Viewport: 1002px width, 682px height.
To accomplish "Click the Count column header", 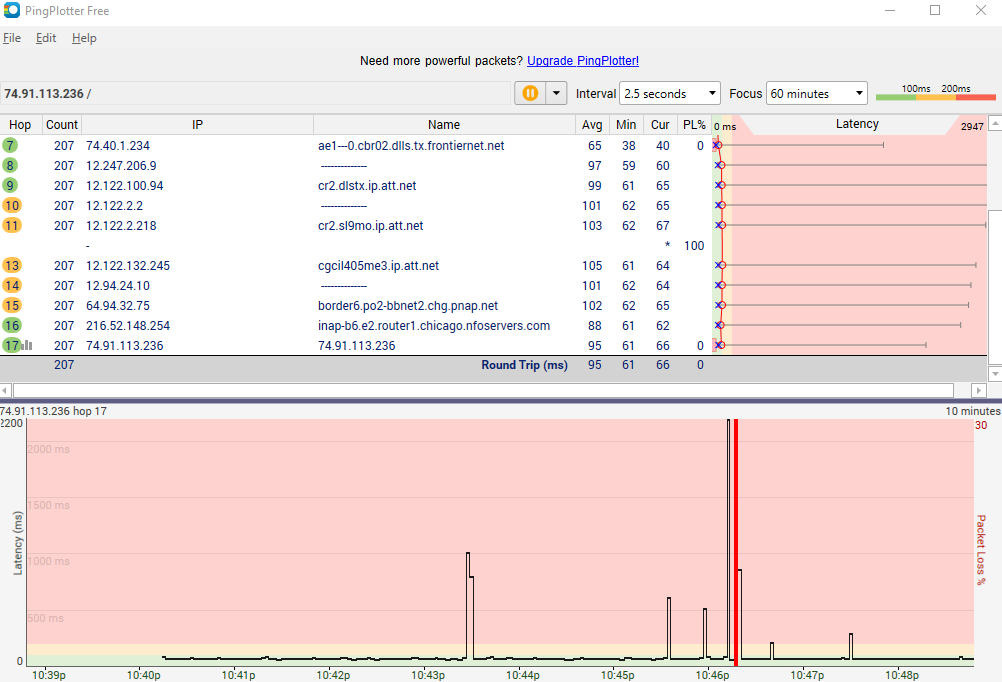I will click(x=62, y=125).
